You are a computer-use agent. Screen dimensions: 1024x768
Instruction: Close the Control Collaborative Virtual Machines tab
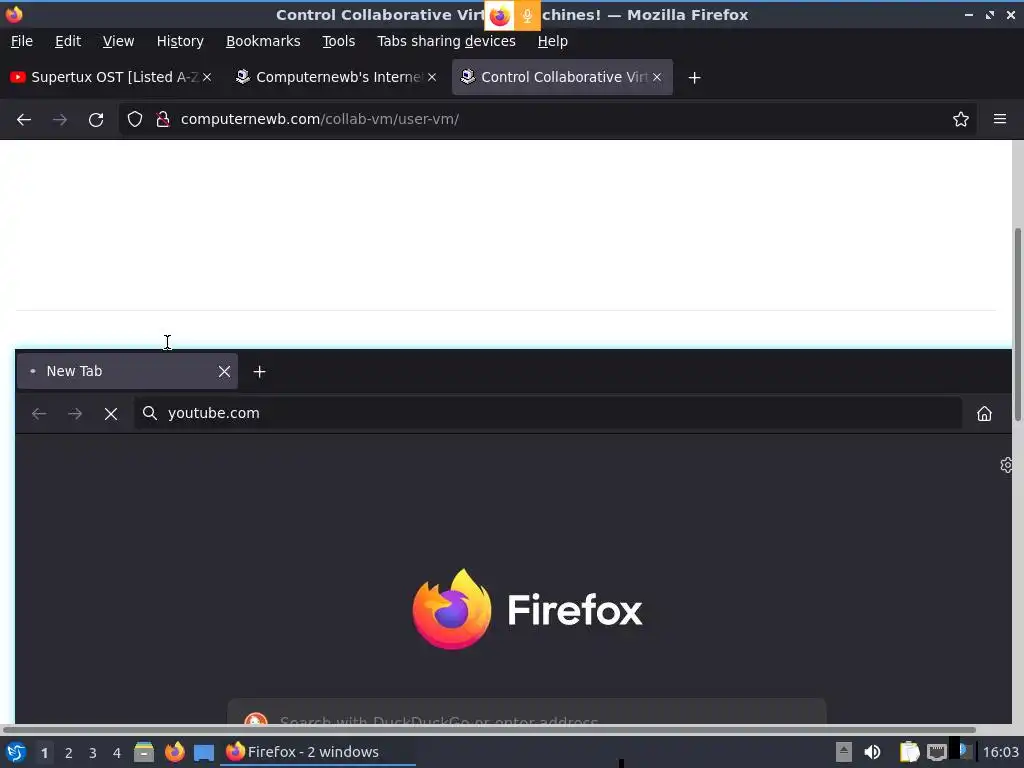point(657,77)
